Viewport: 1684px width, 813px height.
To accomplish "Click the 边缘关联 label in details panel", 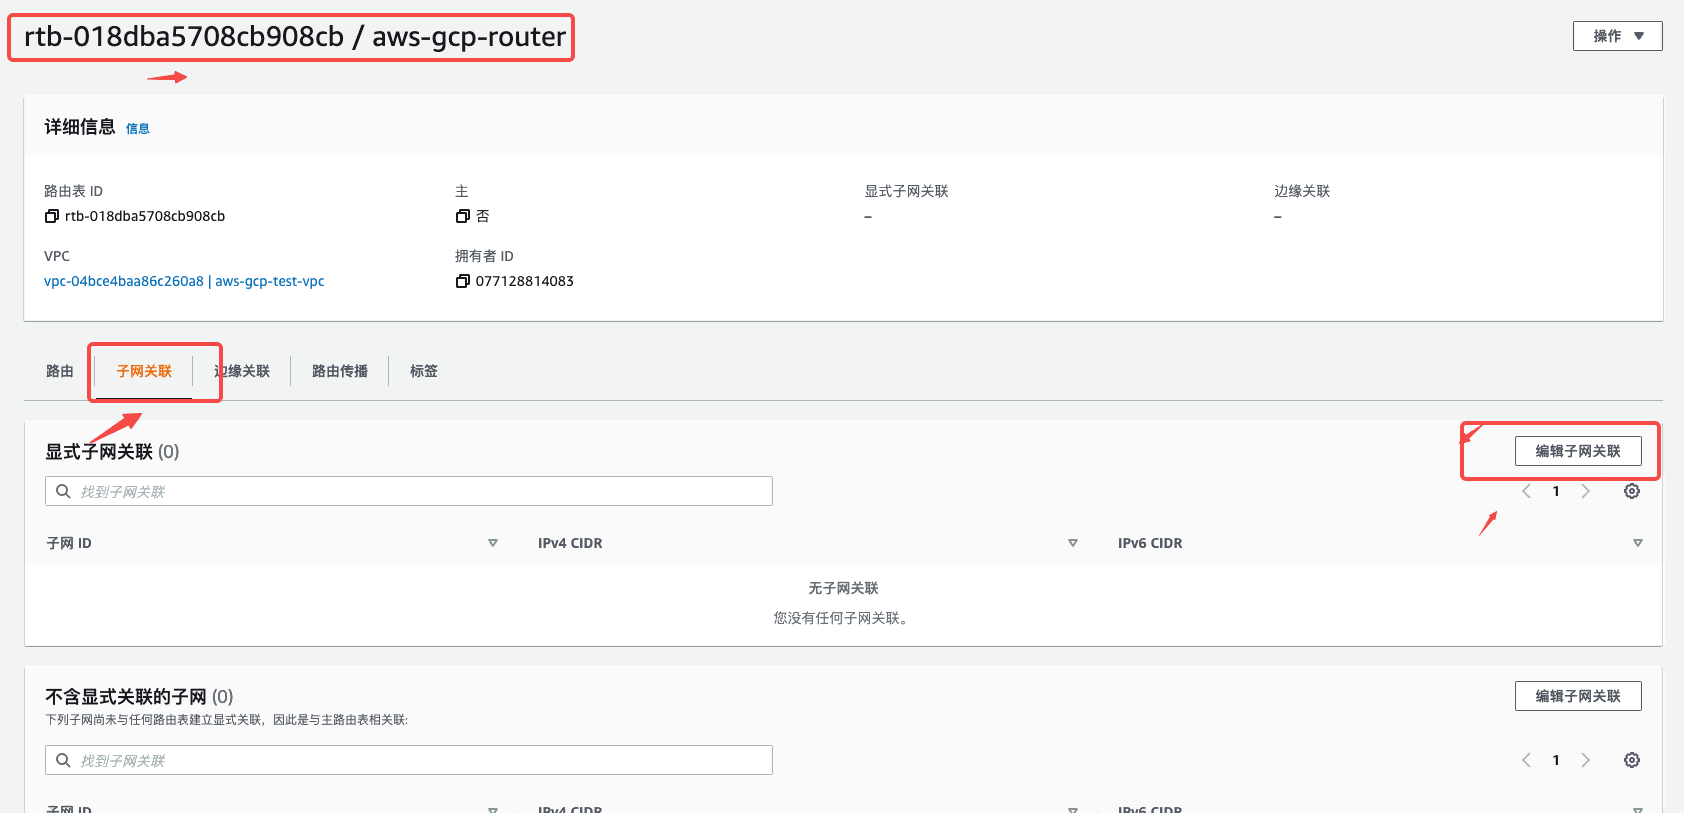I will (1302, 191).
